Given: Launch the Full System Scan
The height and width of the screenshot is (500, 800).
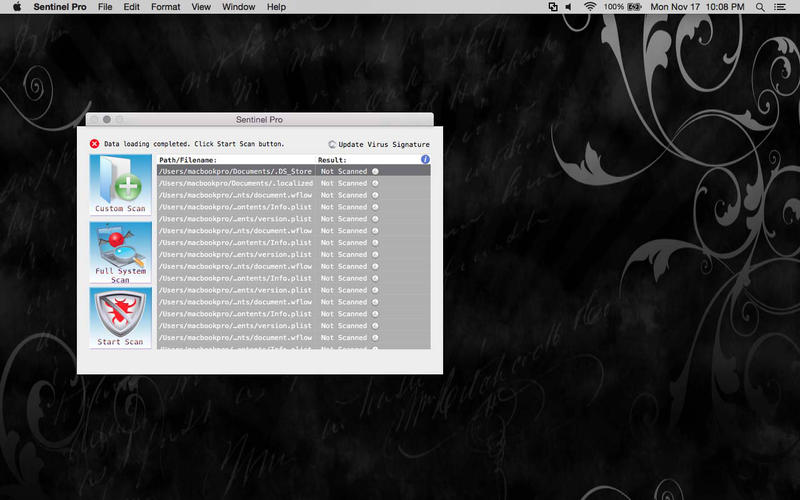Looking at the screenshot, I should coord(120,253).
